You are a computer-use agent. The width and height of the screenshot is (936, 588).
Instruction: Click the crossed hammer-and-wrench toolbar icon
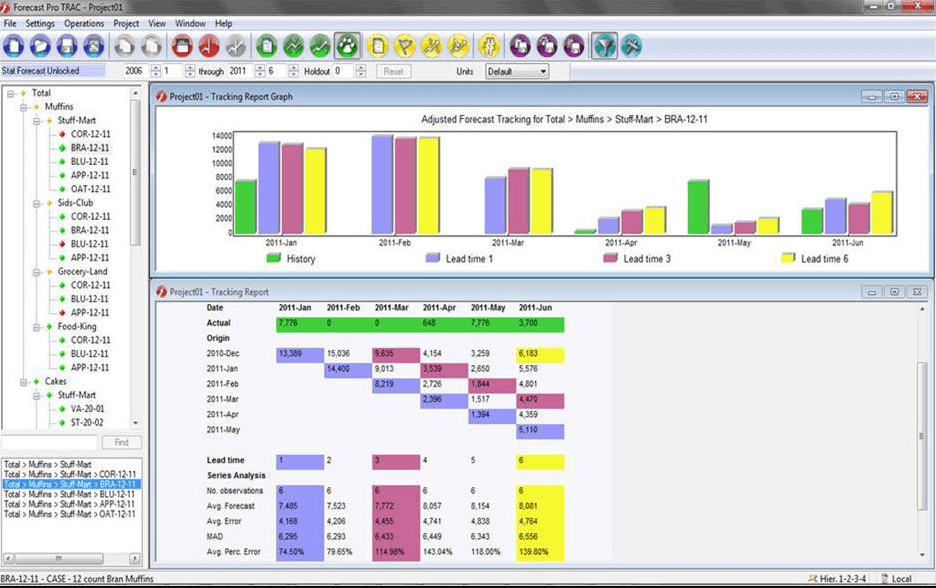pos(631,45)
